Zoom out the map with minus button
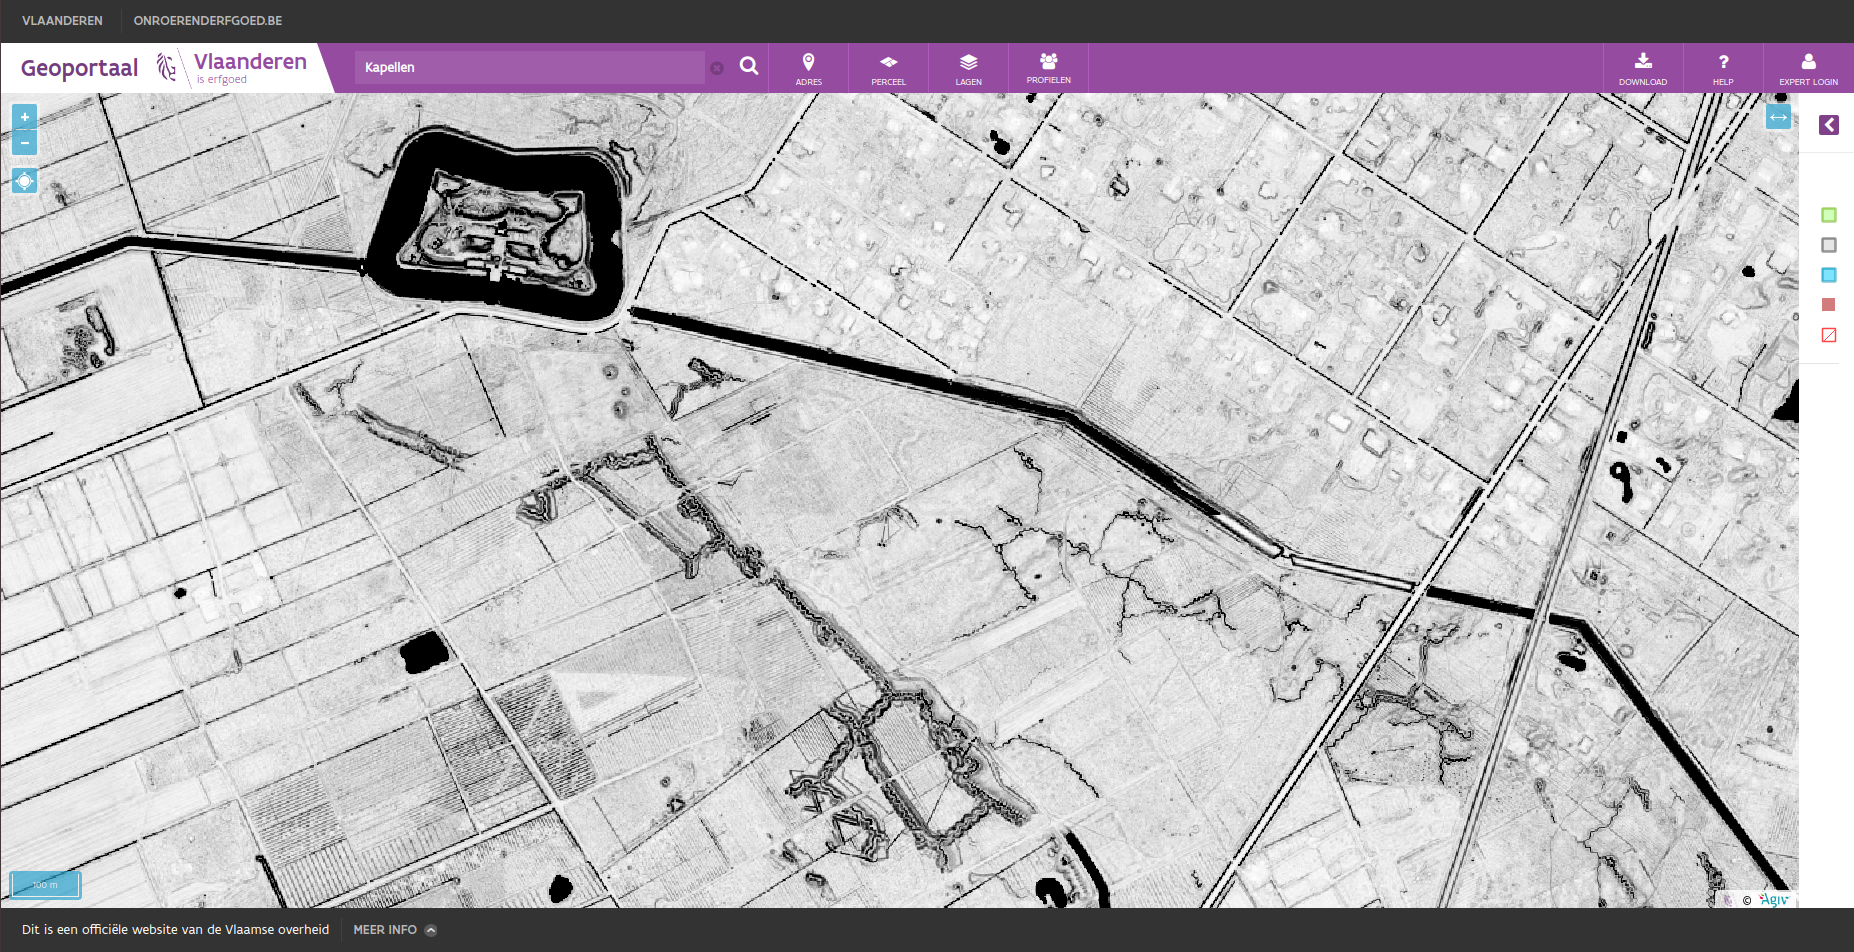This screenshot has width=1854, height=952. pyautogui.click(x=25, y=143)
